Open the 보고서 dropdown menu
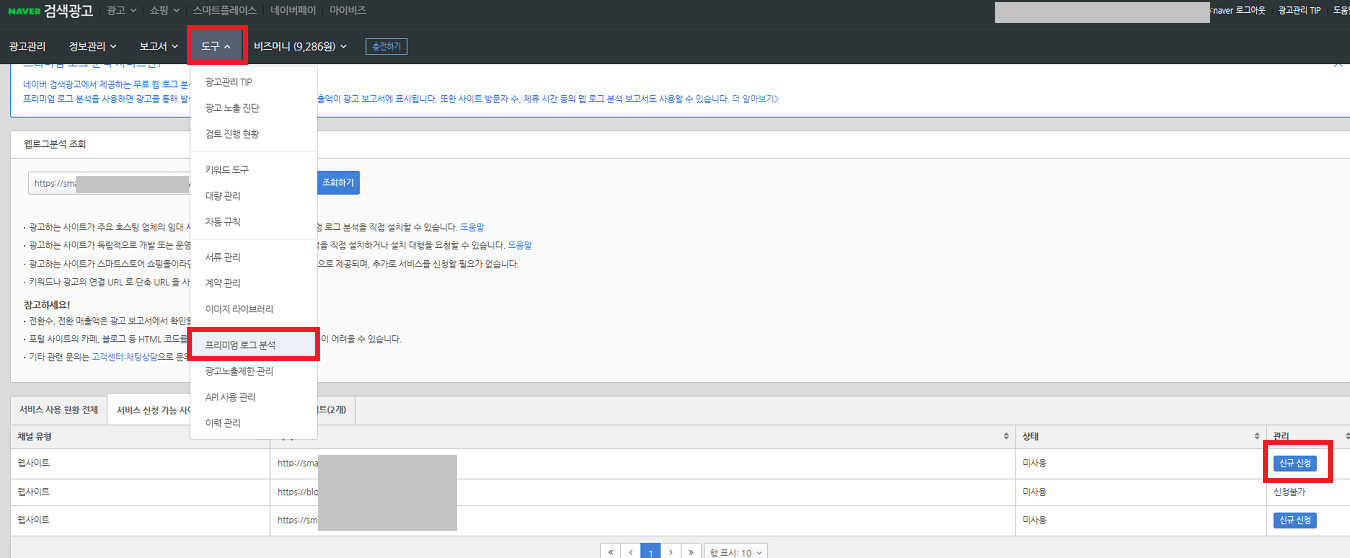The height and width of the screenshot is (558, 1350). (158, 46)
